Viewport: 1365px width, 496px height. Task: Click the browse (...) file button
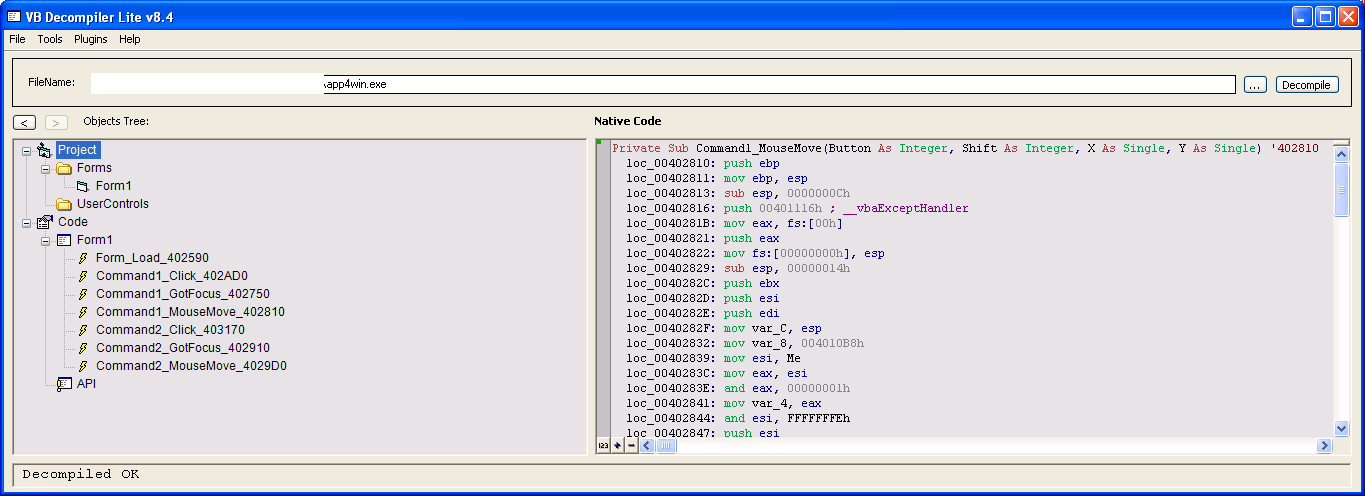[1255, 85]
